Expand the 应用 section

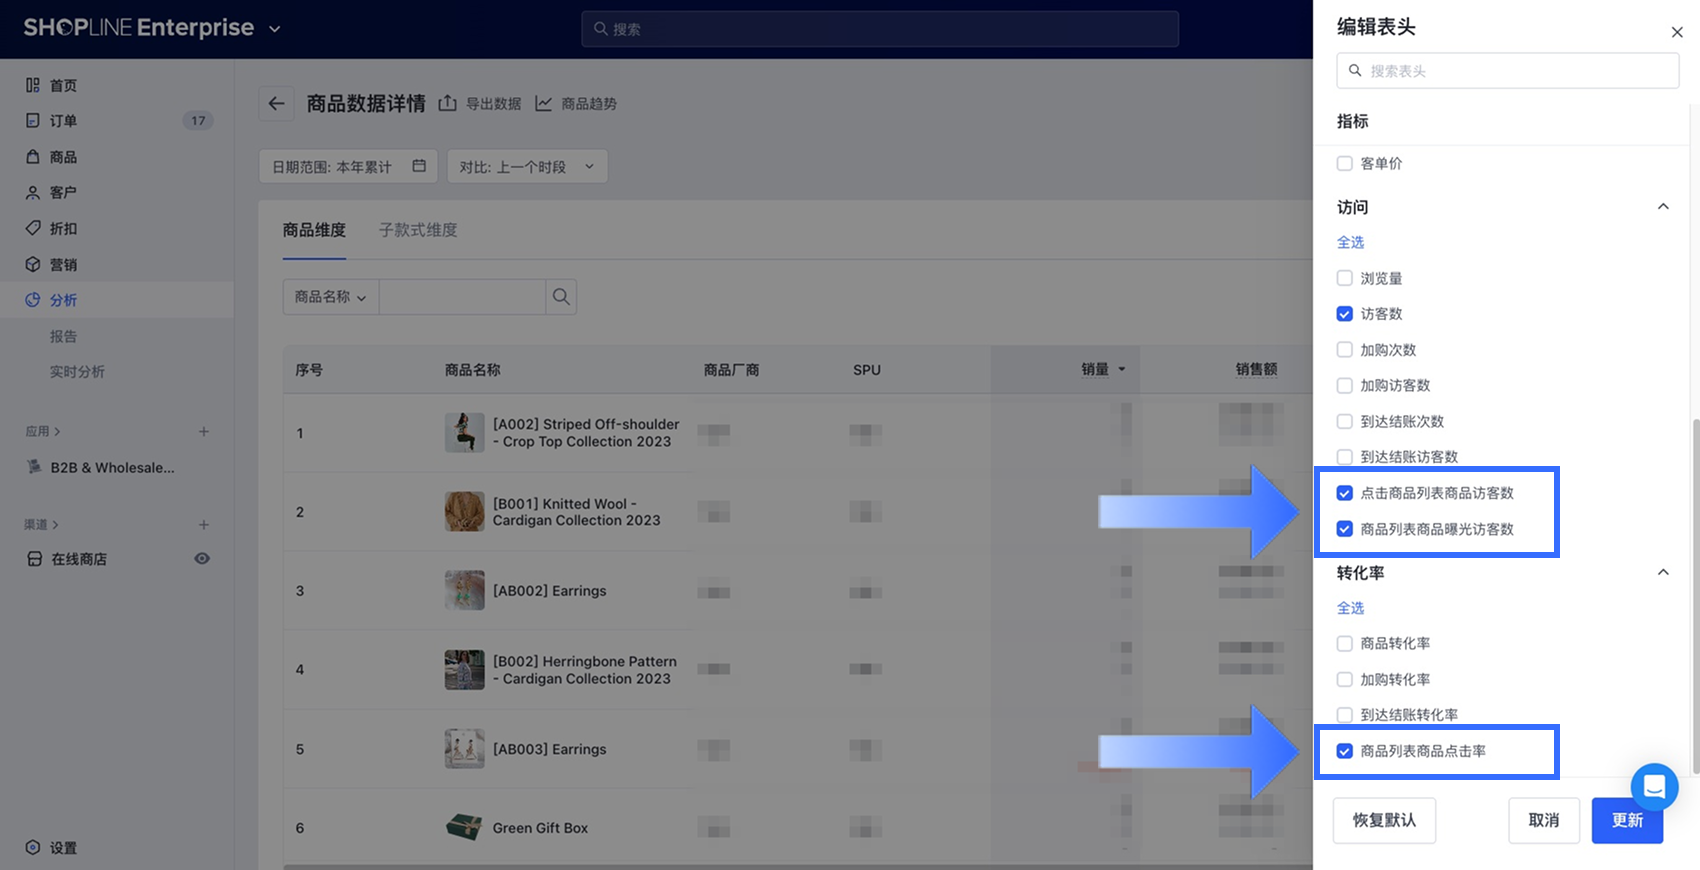point(43,431)
